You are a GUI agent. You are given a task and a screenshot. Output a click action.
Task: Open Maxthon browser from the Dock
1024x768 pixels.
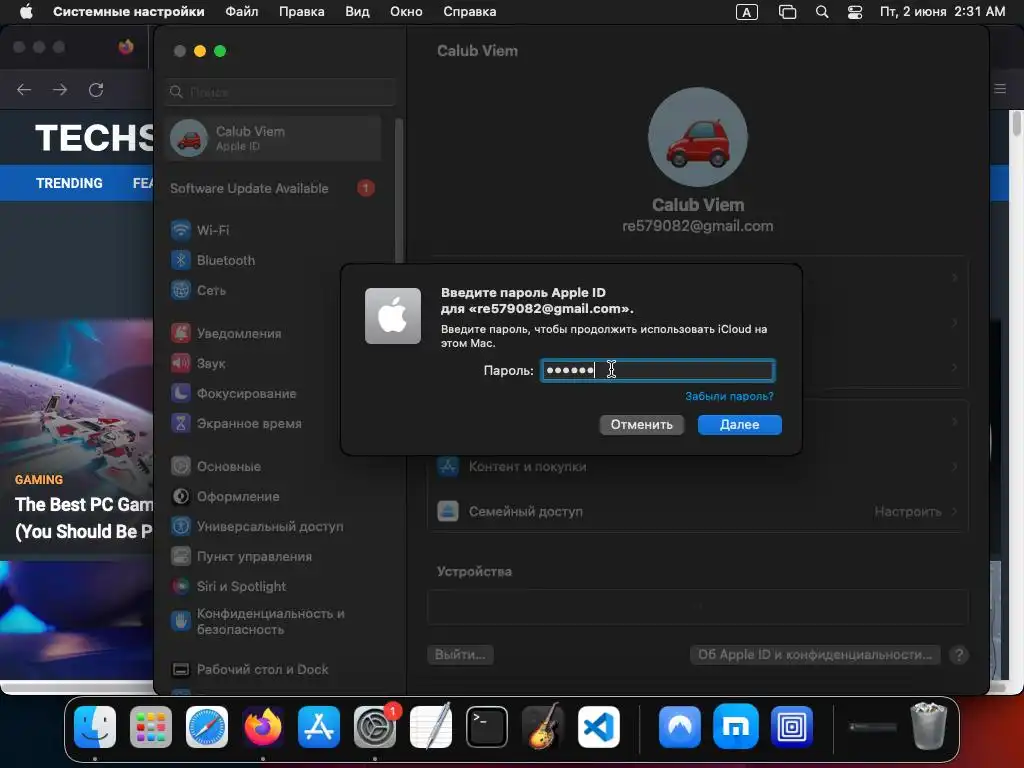735,726
